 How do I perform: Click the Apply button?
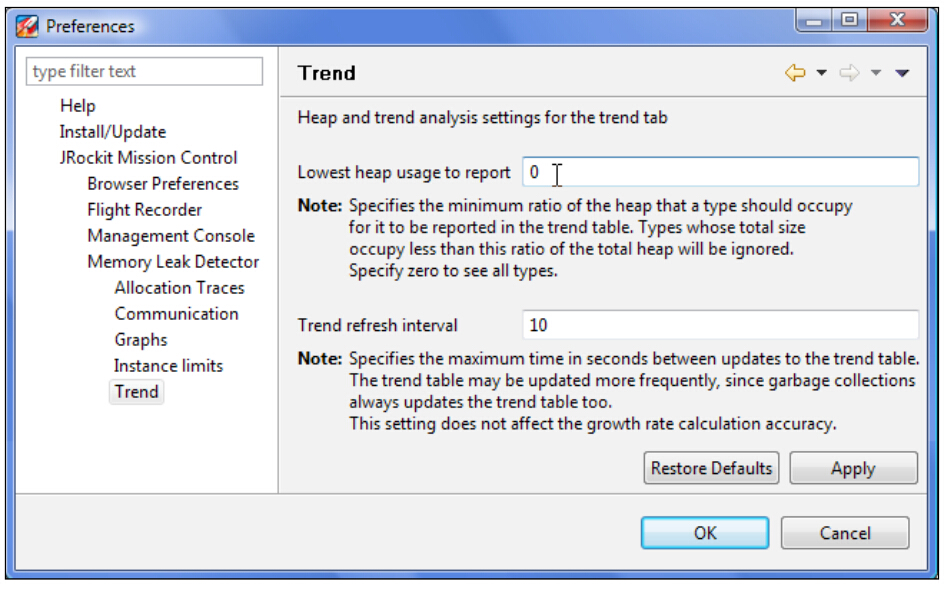(853, 468)
